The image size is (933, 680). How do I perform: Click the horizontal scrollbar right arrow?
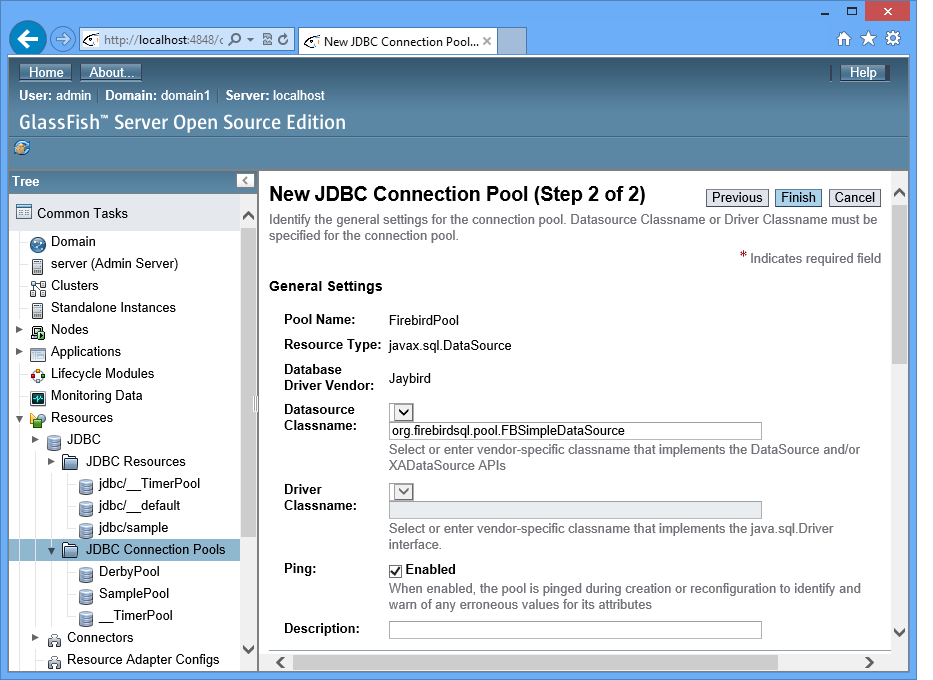click(x=869, y=662)
